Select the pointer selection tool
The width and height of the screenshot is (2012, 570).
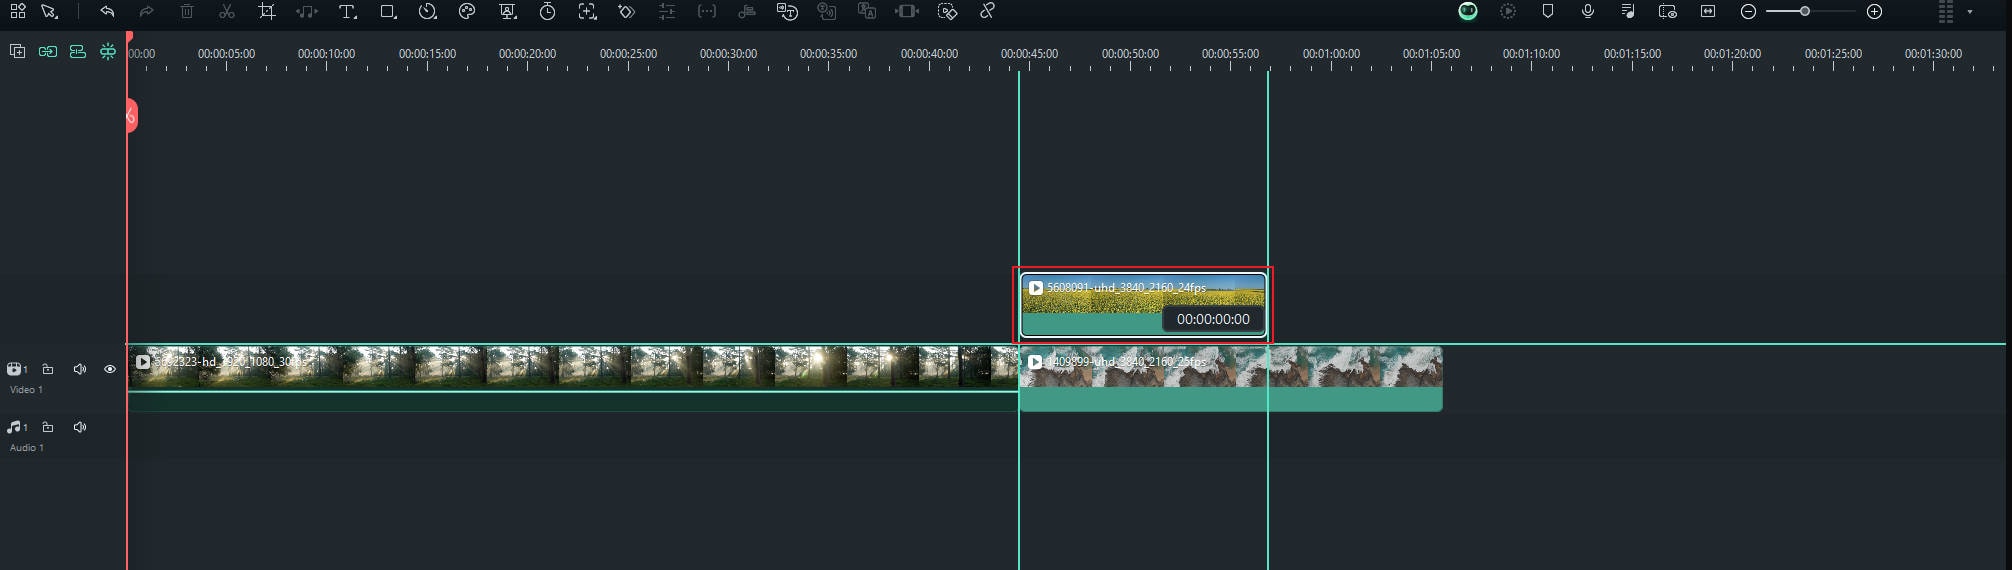pyautogui.click(x=49, y=11)
